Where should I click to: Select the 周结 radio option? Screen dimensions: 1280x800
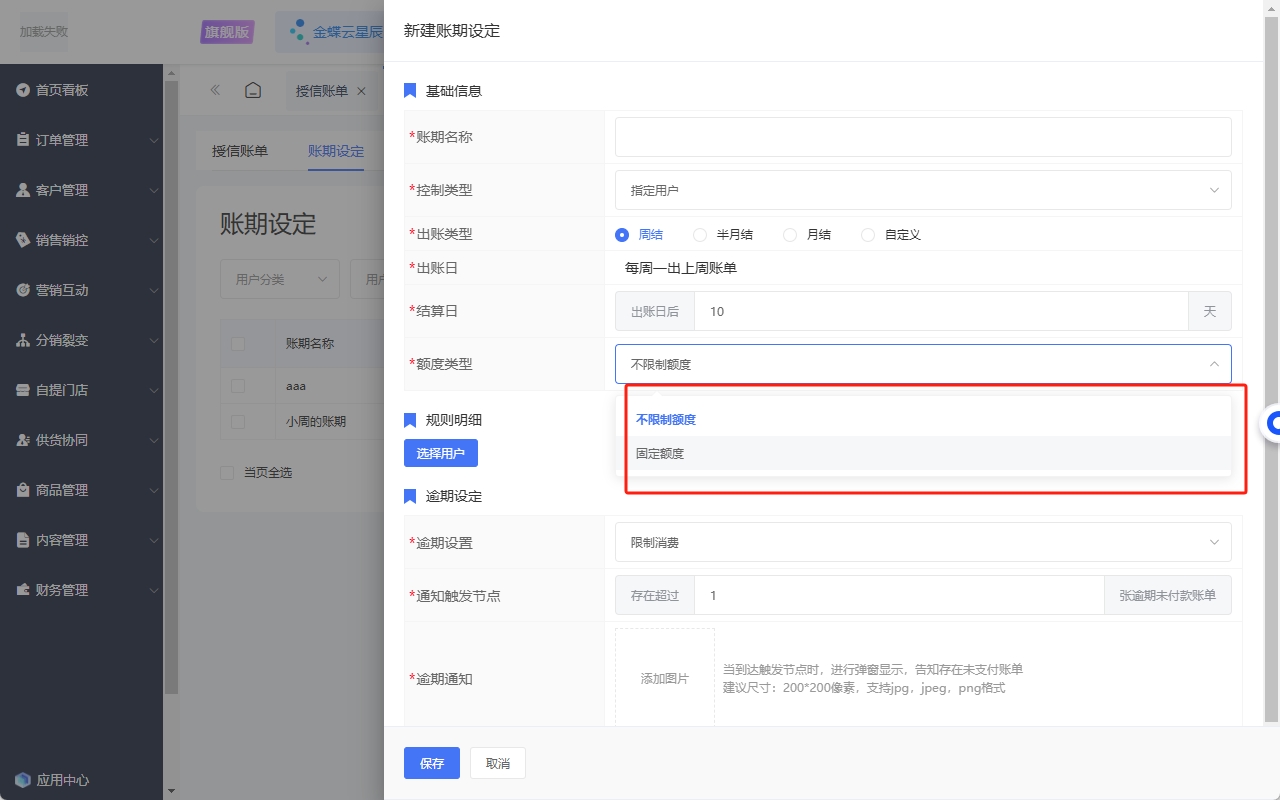click(x=622, y=235)
